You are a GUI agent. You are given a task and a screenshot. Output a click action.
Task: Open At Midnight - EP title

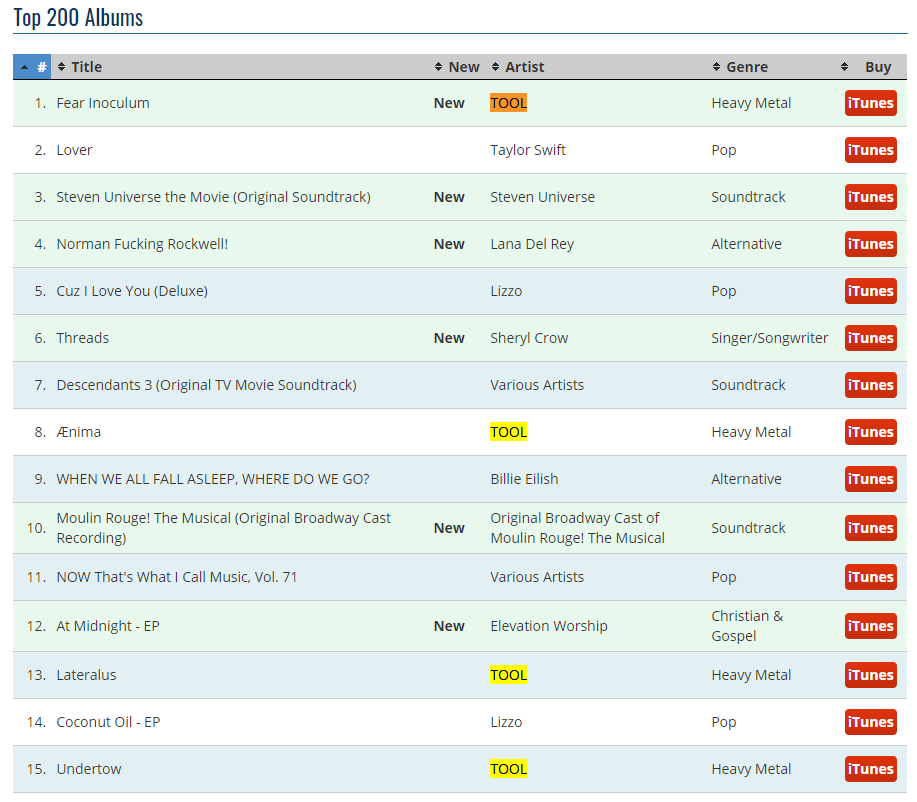(x=108, y=626)
